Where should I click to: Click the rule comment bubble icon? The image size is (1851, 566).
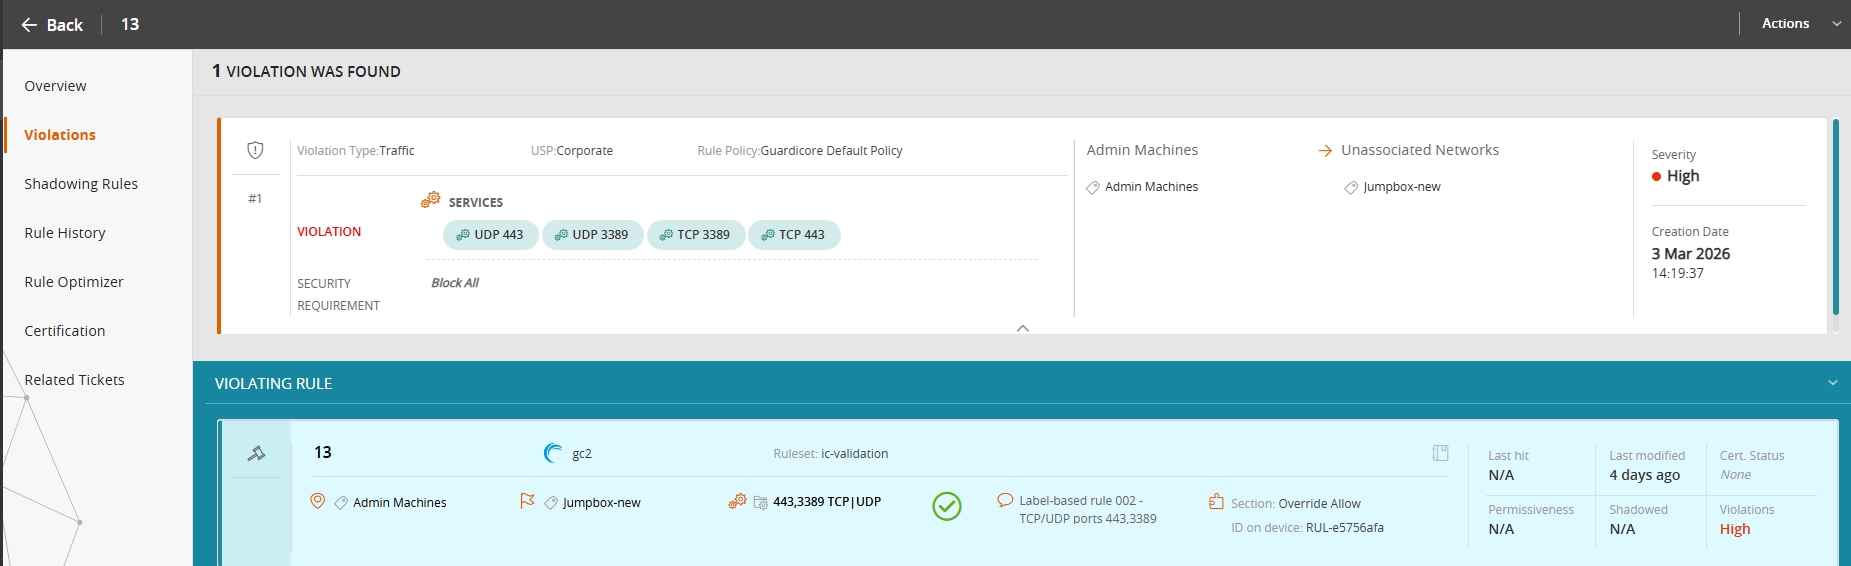coord(1005,500)
